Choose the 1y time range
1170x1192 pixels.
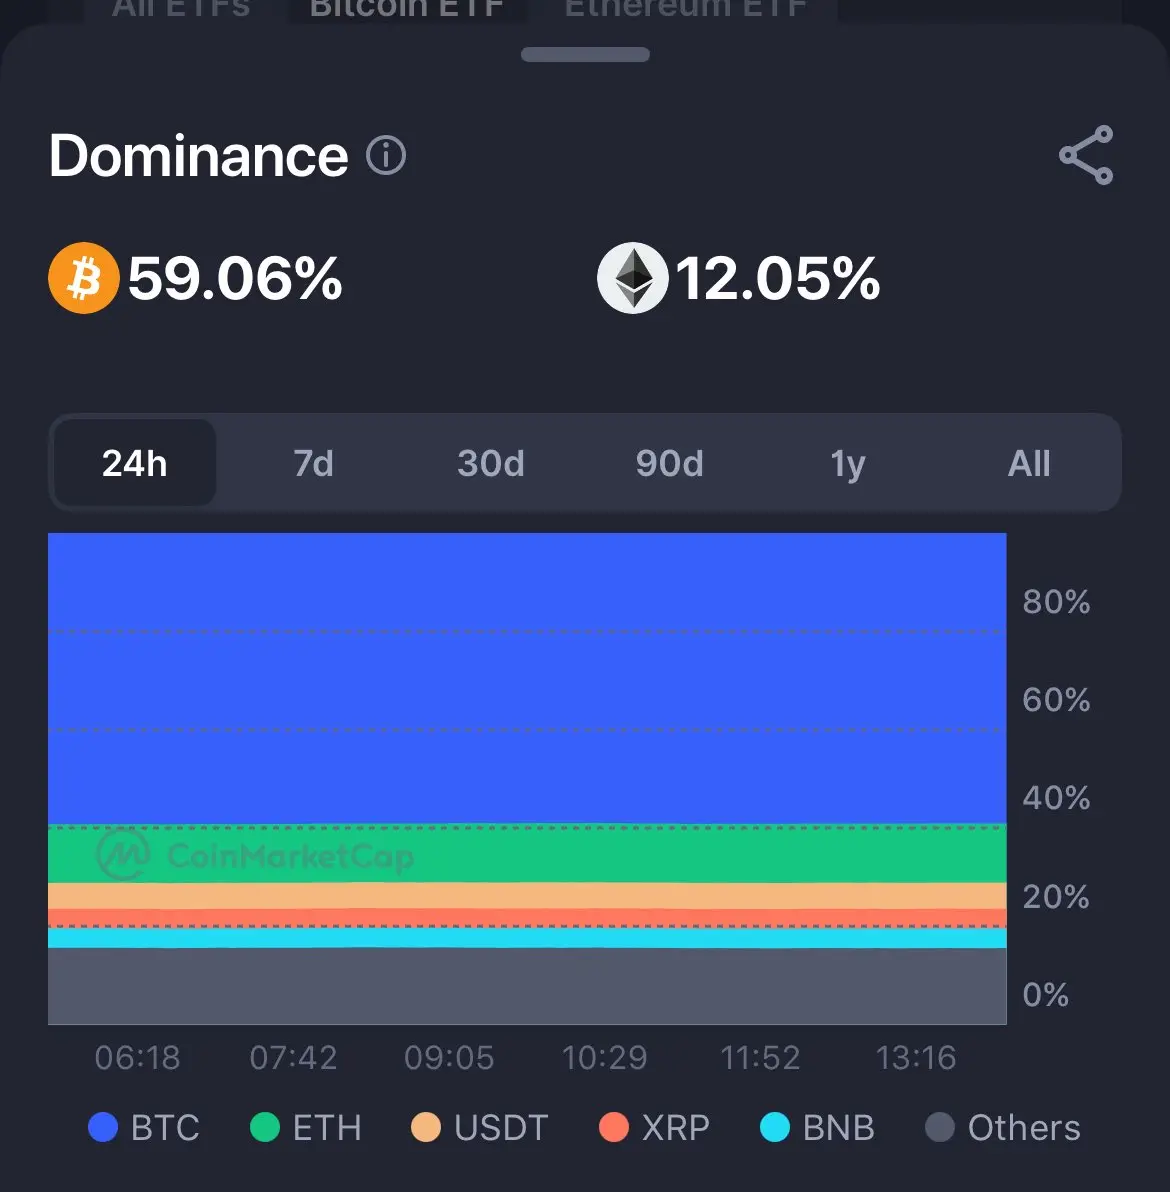click(x=848, y=463)
